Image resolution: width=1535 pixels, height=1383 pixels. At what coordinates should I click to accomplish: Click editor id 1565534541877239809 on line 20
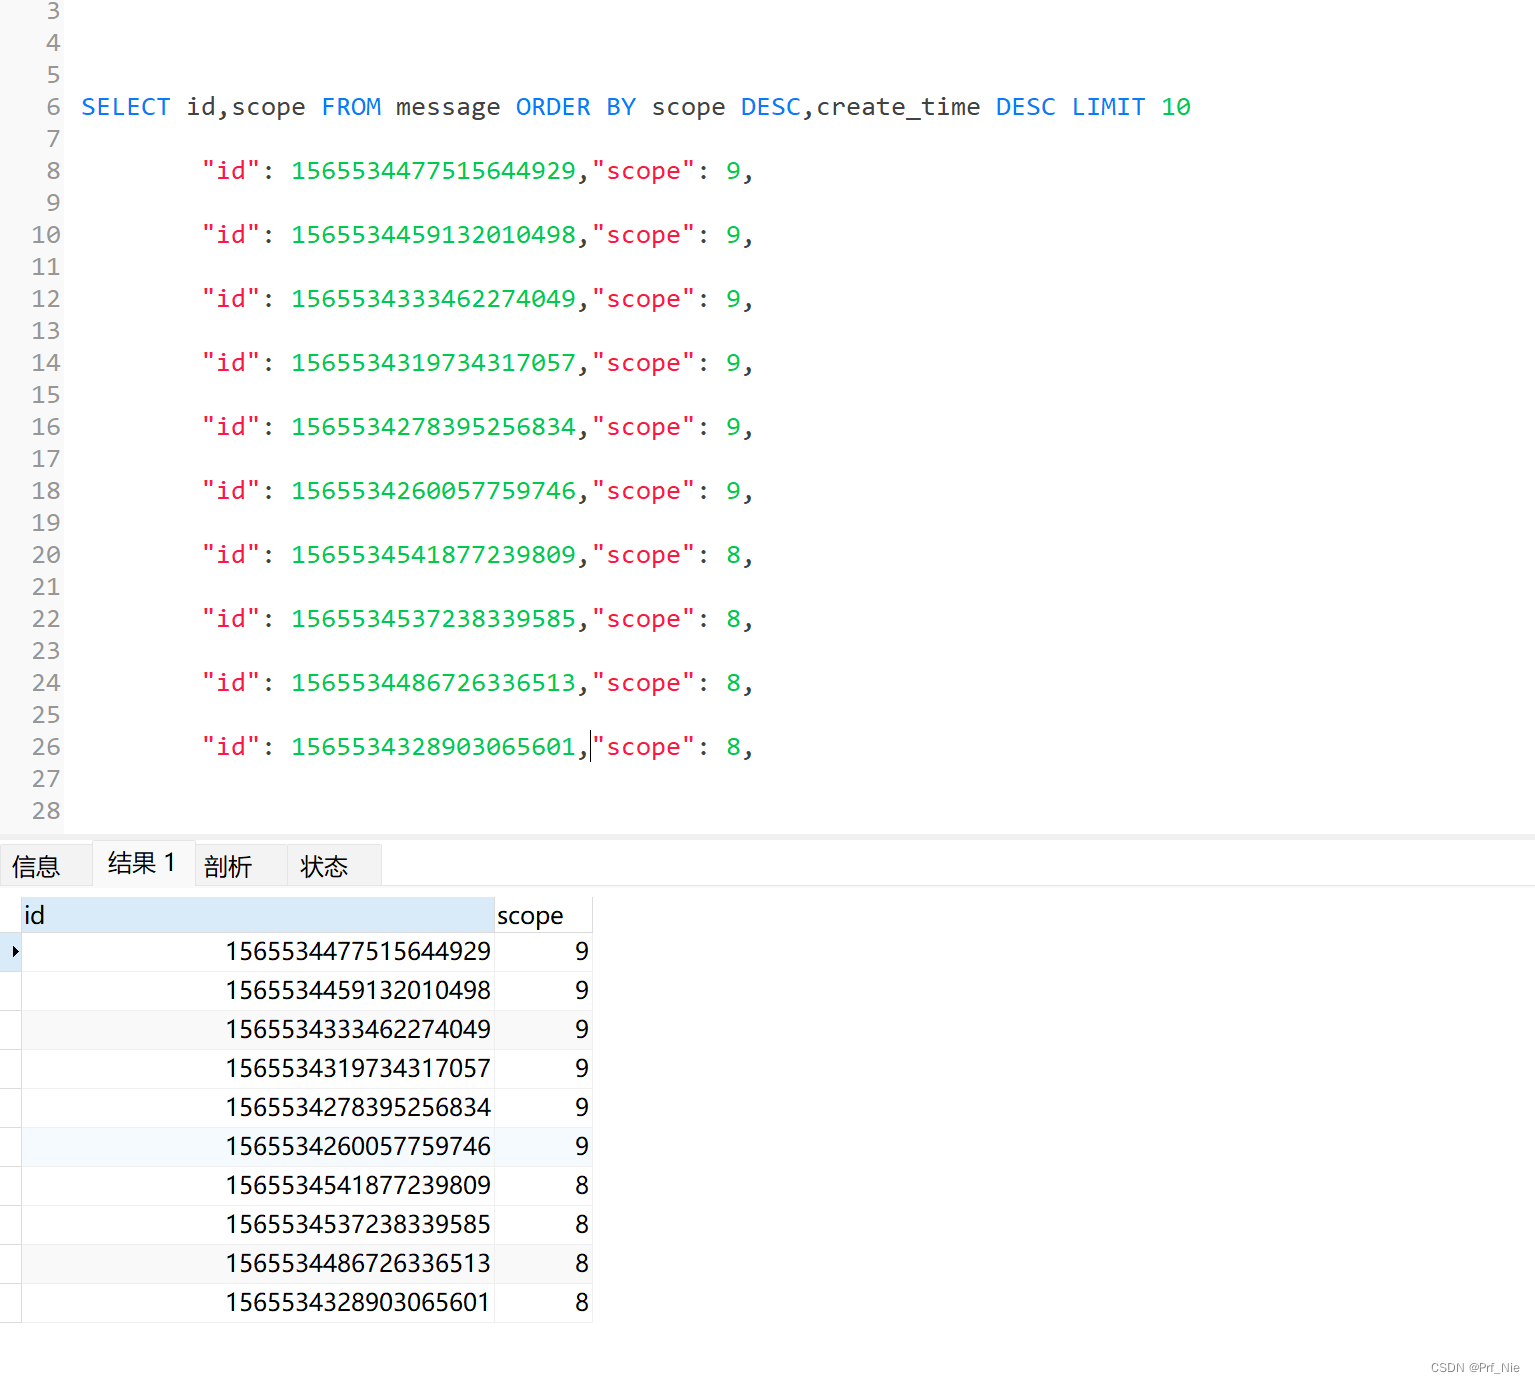(433, 555)
